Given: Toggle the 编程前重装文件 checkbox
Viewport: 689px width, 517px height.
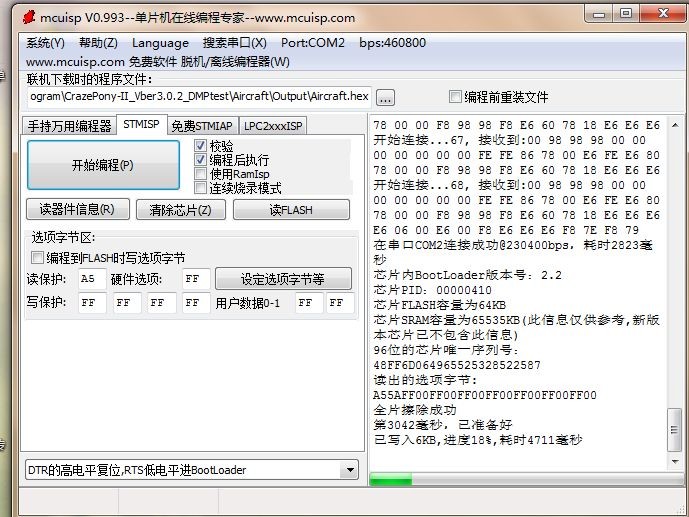Looking at the screenshot, I should (x=455, y=96).
